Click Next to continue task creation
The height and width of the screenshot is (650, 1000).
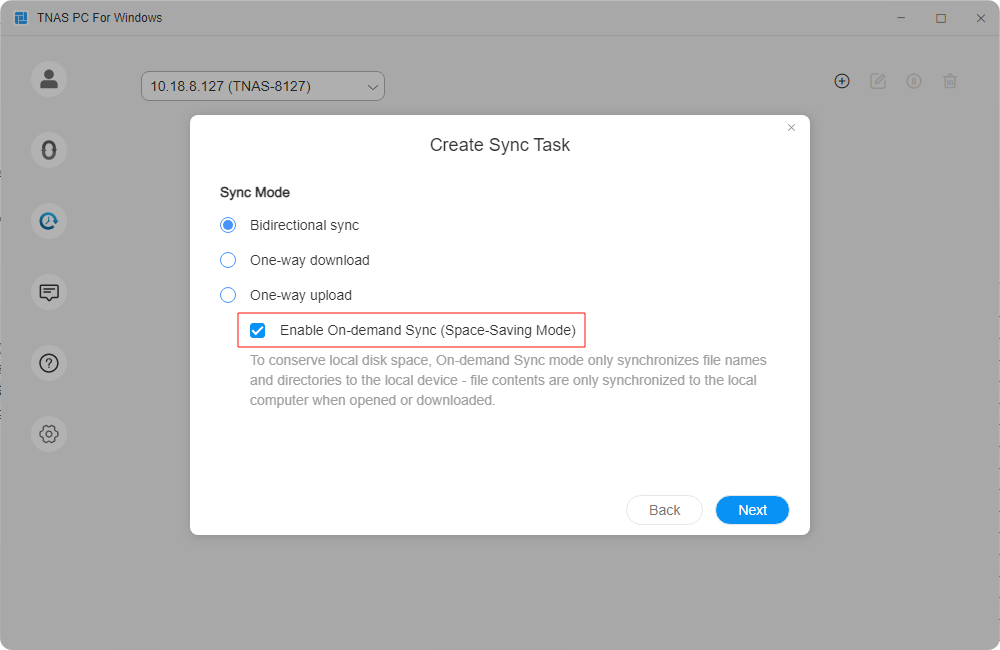(x=752, y=510)
